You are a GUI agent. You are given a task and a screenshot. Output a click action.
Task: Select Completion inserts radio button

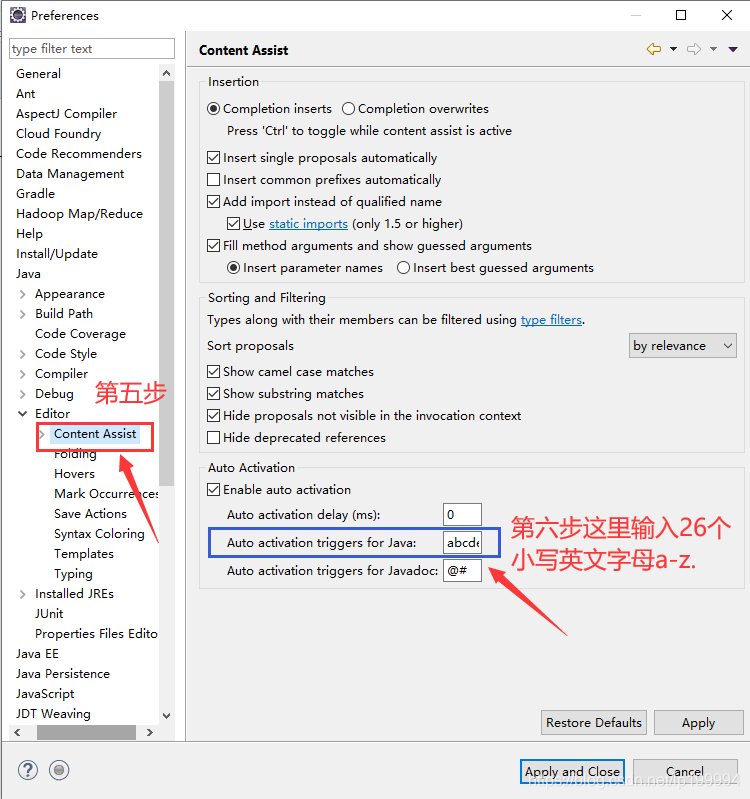(x=213, y=109)
